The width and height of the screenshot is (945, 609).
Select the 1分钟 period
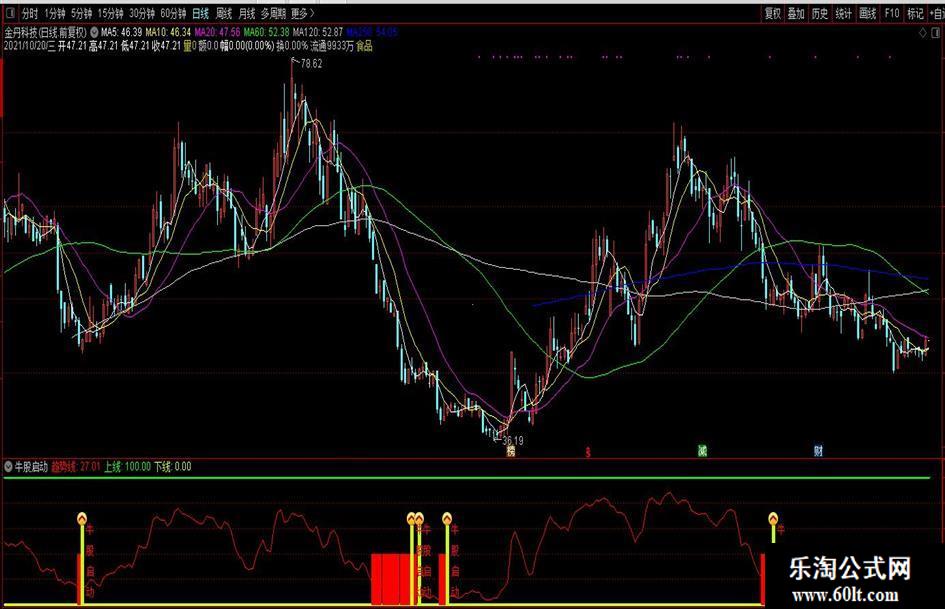(54, 13)
